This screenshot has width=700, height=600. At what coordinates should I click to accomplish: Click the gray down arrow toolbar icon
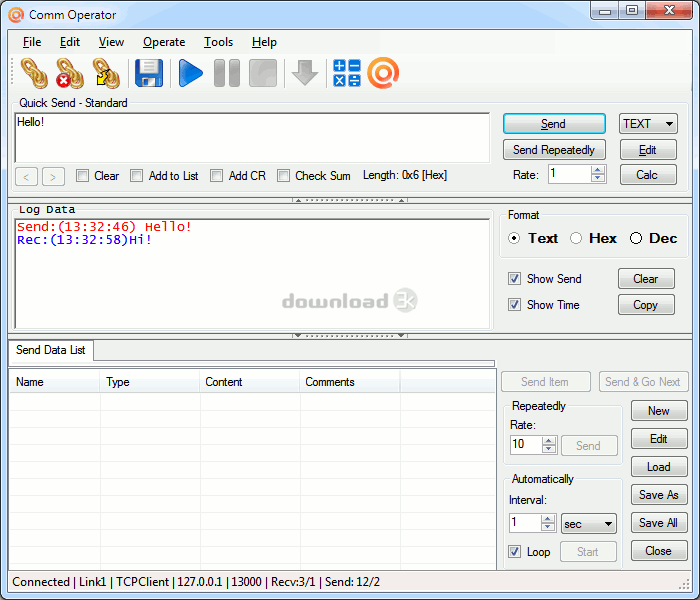point(305,73)
